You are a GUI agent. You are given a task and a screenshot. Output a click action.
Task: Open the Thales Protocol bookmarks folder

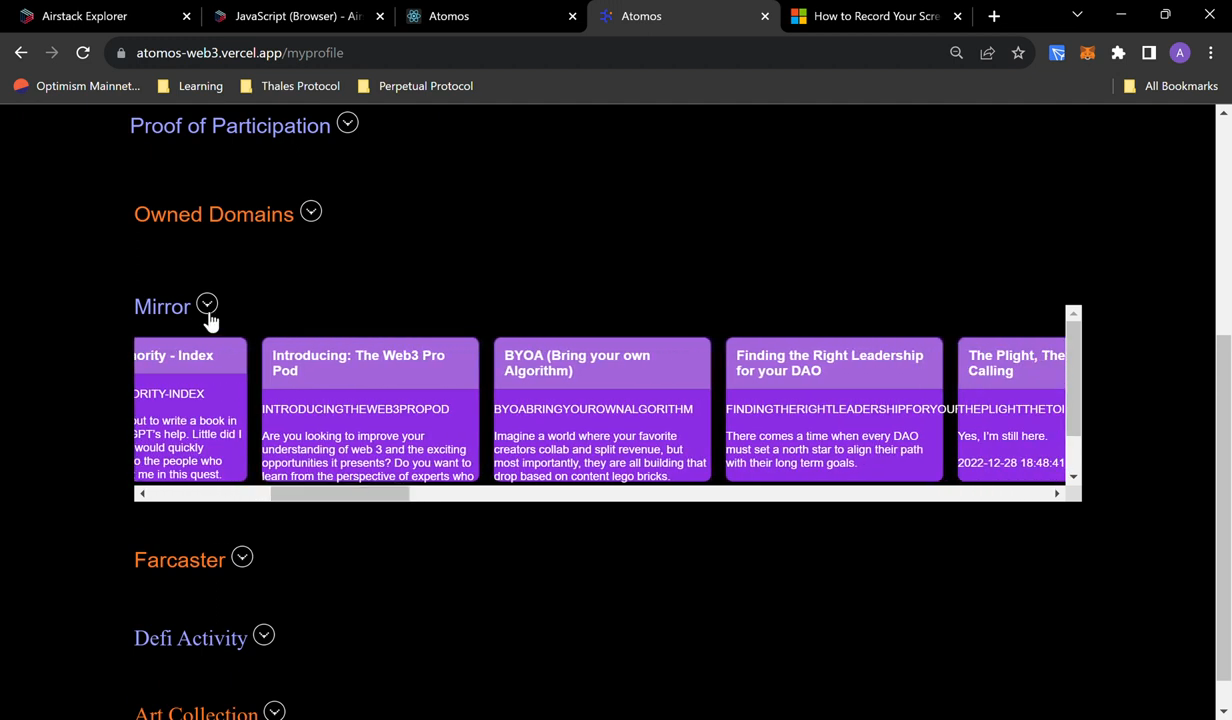point(290,86)
